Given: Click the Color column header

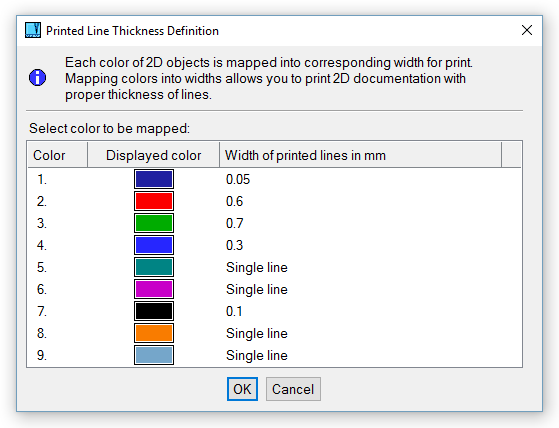Looking at the screenshot, I should (x=58, y=155).
